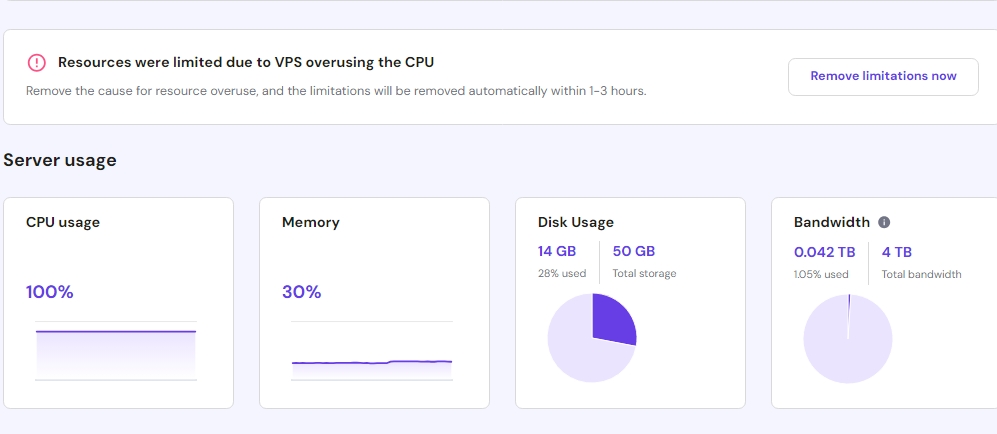Click the Disk Usage pie chart
The image size is (997, 434).
(x=592, y=338)
